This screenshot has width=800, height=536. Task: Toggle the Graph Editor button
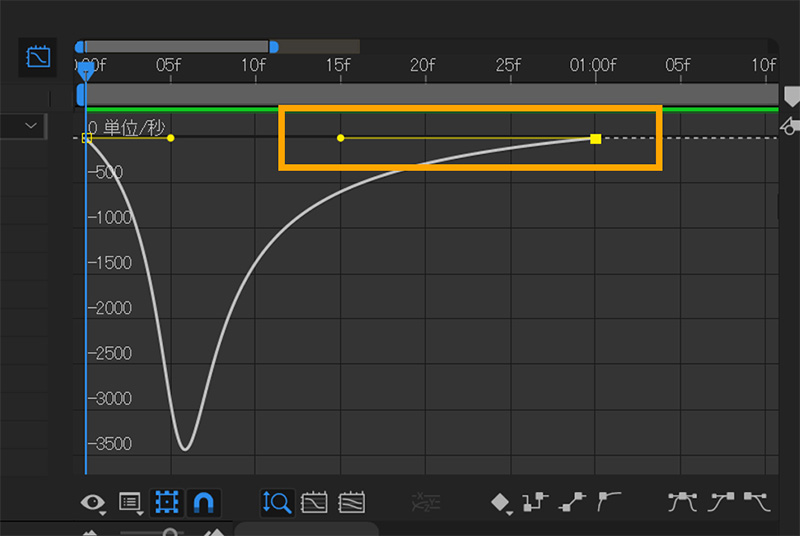[x=37, y=57]
